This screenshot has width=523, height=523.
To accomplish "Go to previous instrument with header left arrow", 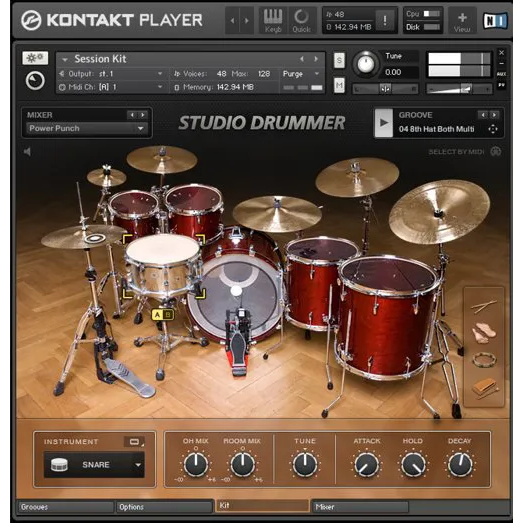I will pyautogui.click(x=232, y=21).
